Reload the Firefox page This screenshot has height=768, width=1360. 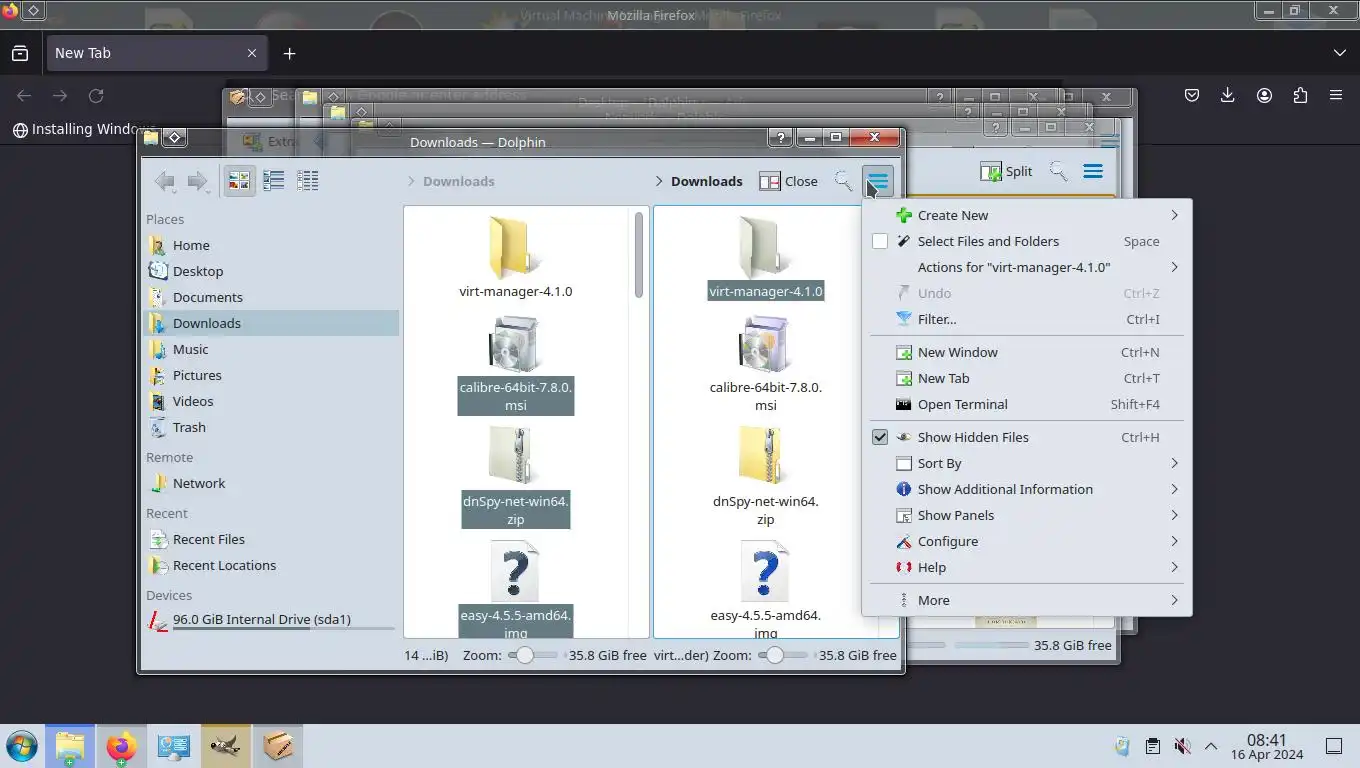[x=96, y=96]
